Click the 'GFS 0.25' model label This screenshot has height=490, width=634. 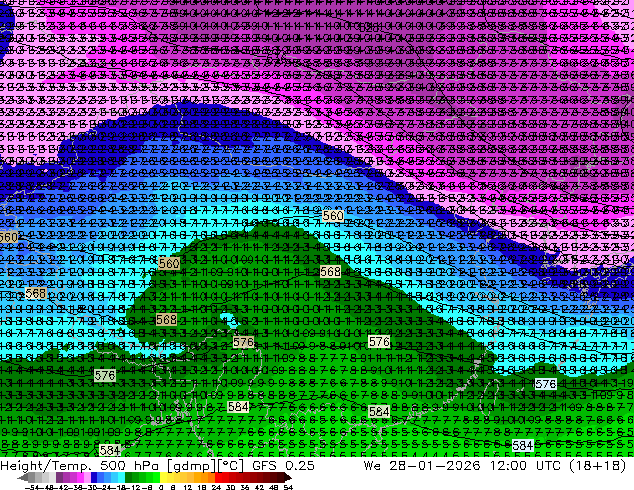(283, 466)
